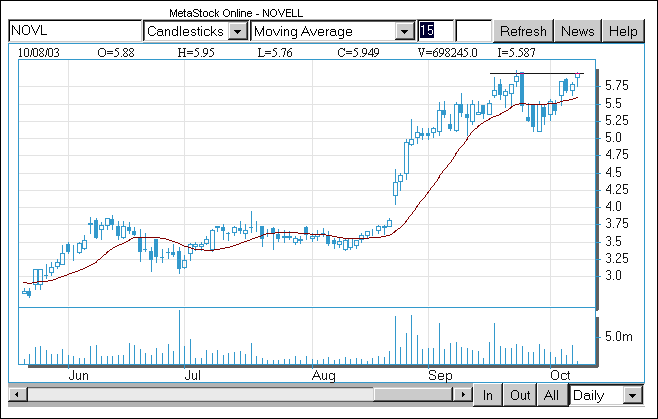Click the Jun label on the time axis

[78, 375]
